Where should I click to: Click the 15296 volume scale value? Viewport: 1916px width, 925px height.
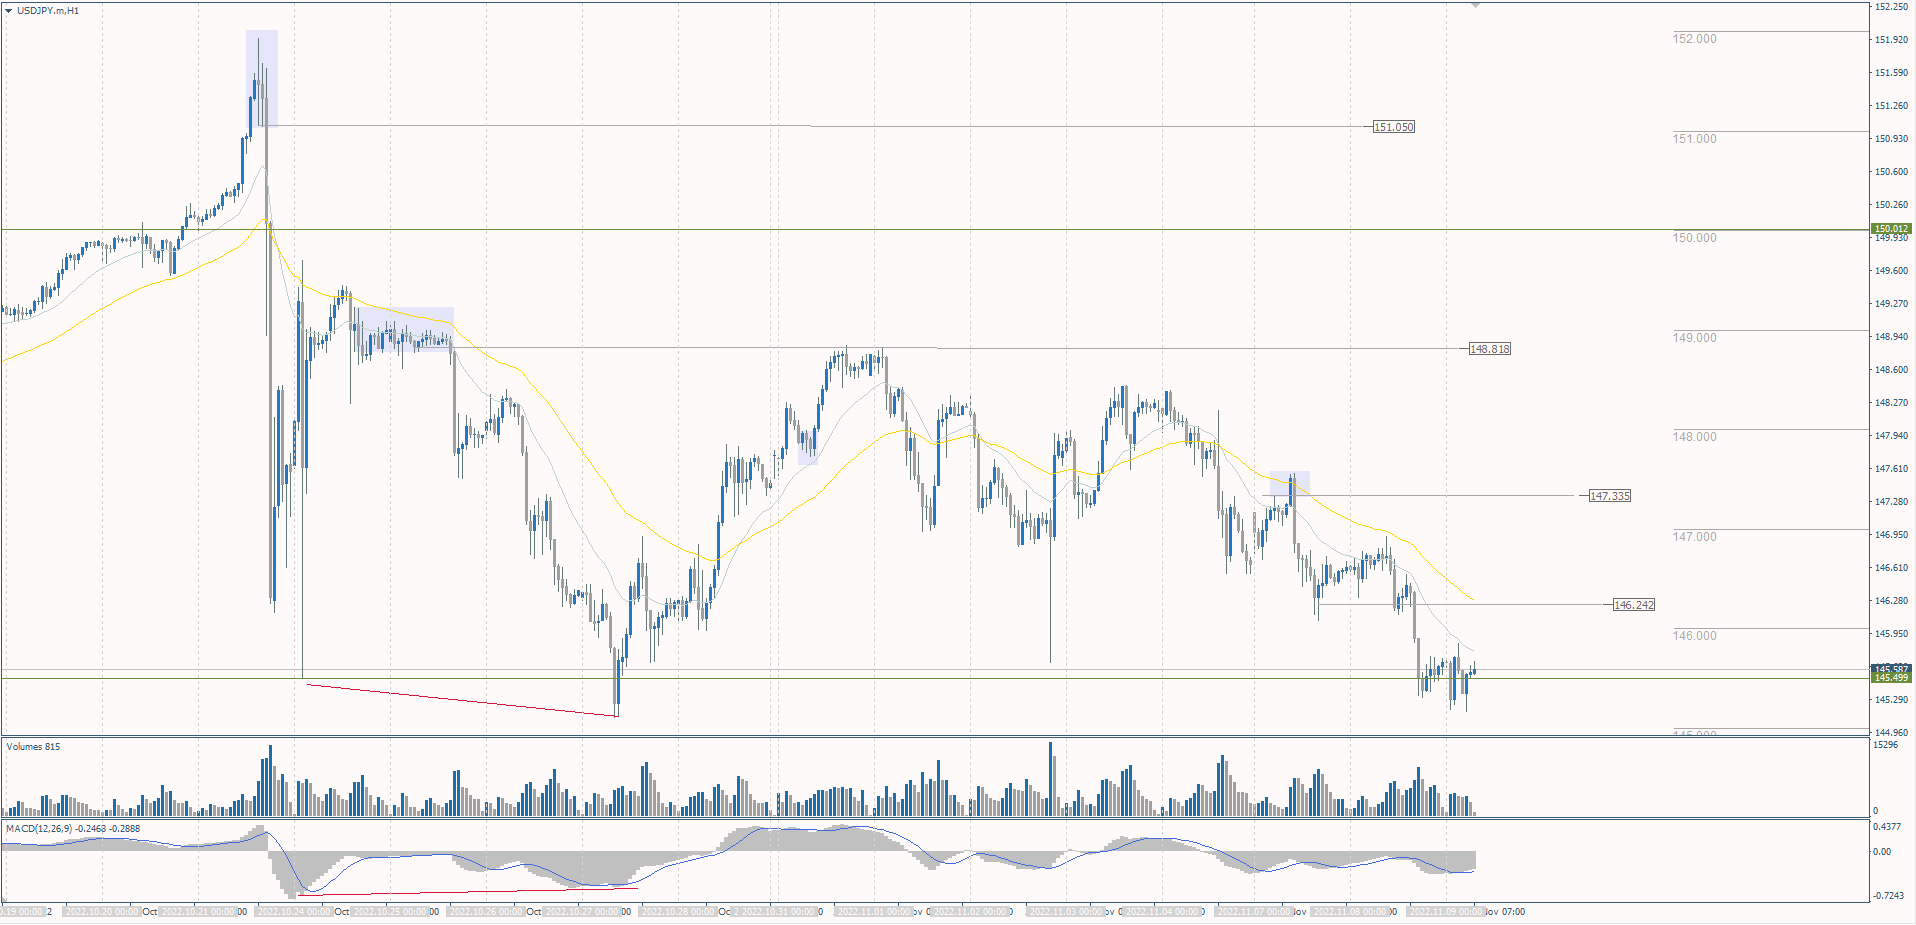pyautogui.click(x=1886, y=745)
